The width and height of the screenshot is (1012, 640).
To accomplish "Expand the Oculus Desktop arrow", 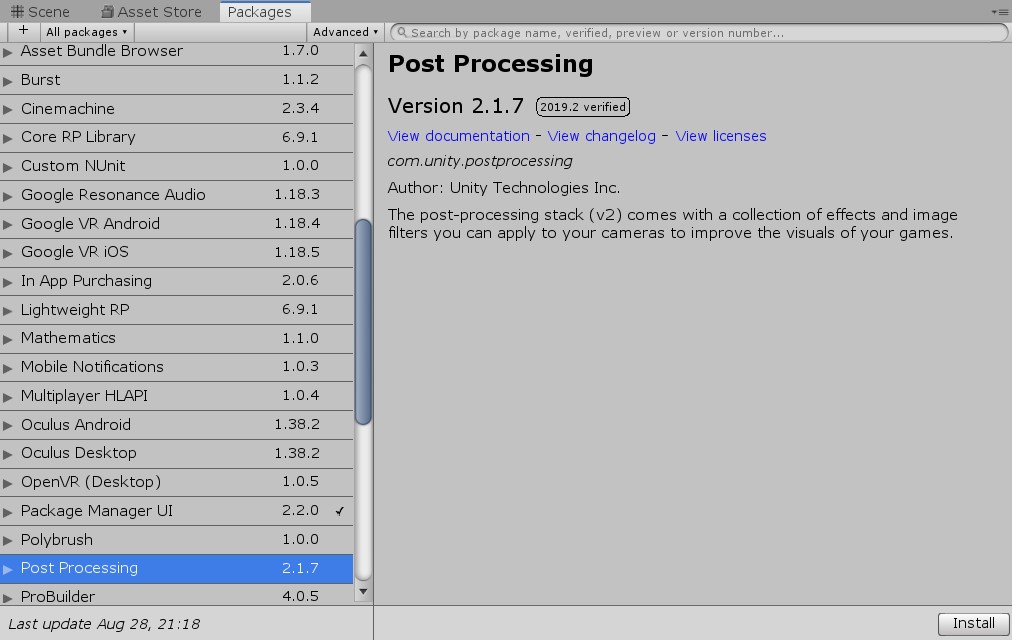I will (x=8, y=454).
